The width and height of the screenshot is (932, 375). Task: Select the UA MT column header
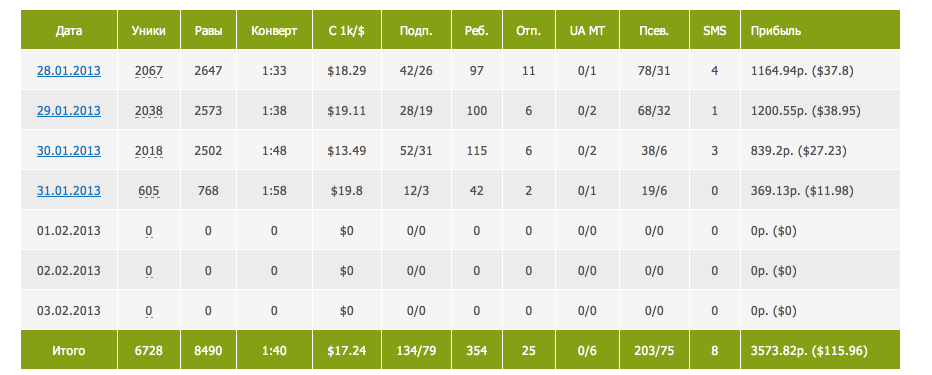[587, 30]
